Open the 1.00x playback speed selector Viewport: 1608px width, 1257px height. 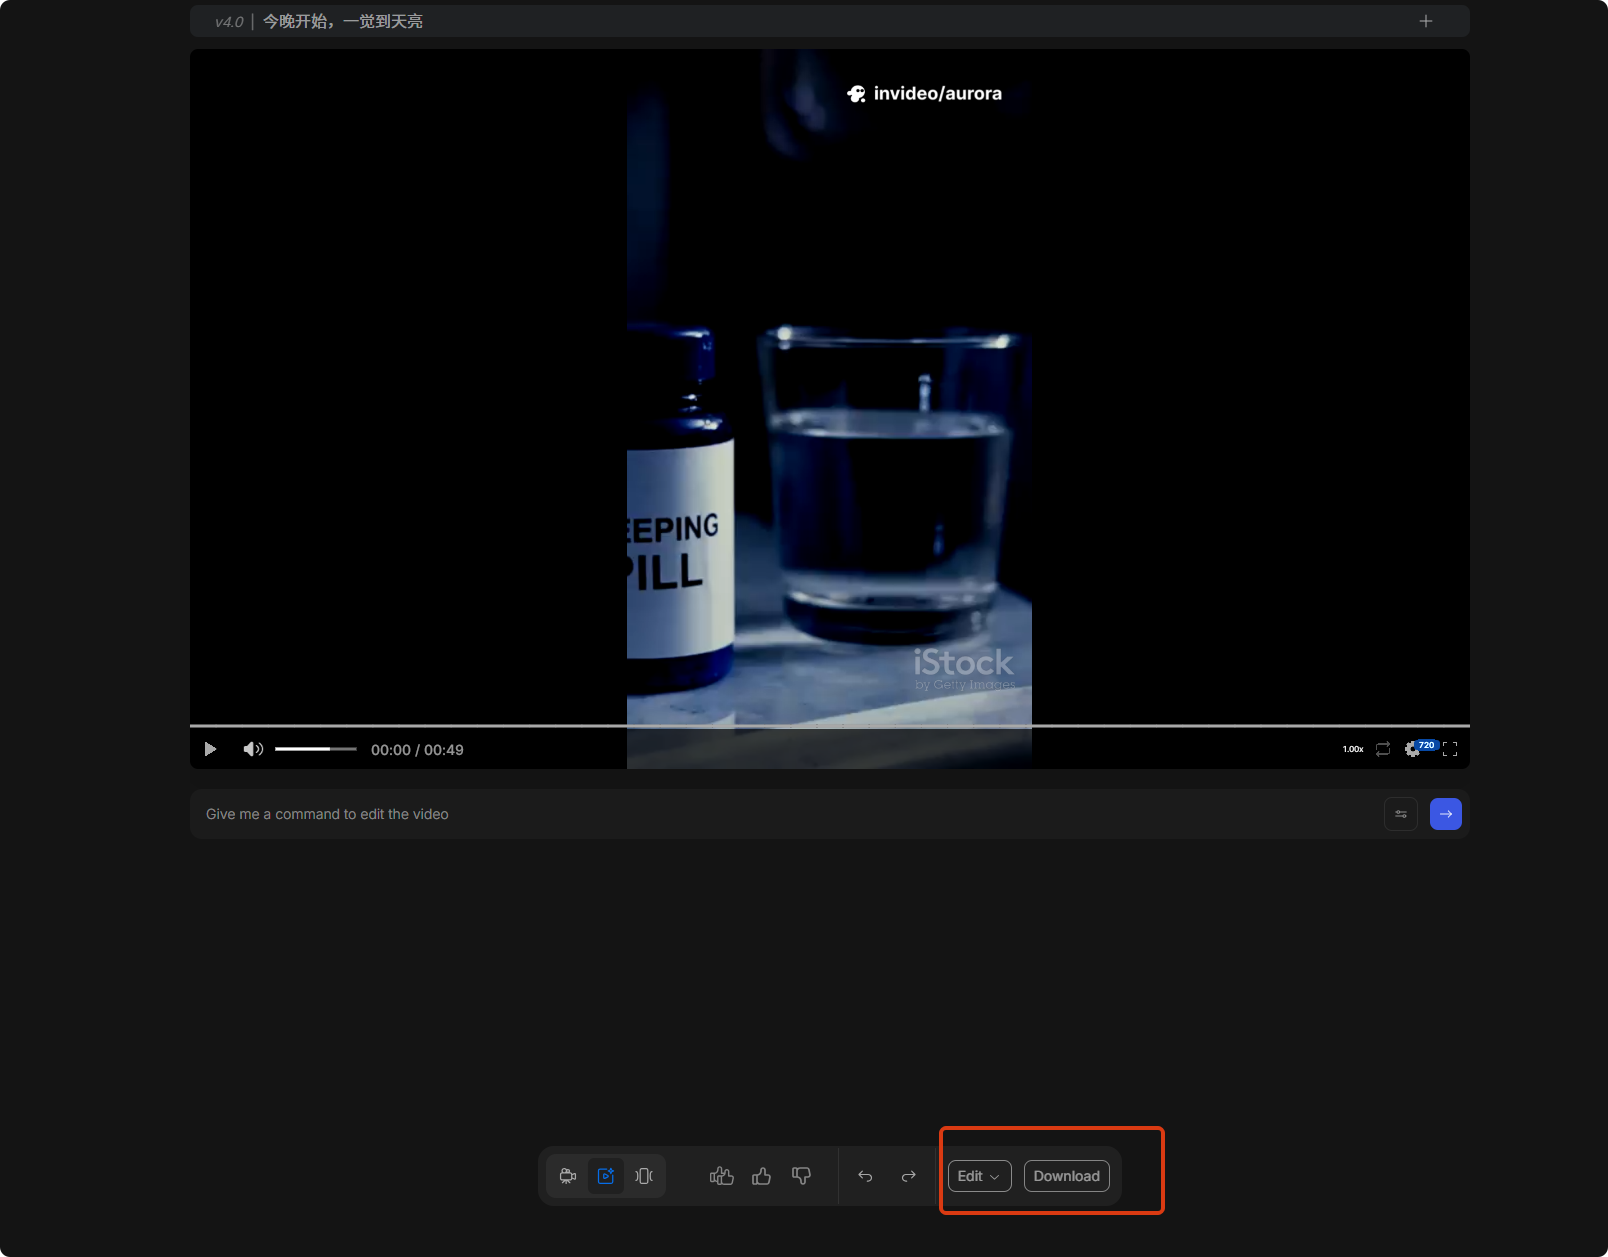(1353, 749)
